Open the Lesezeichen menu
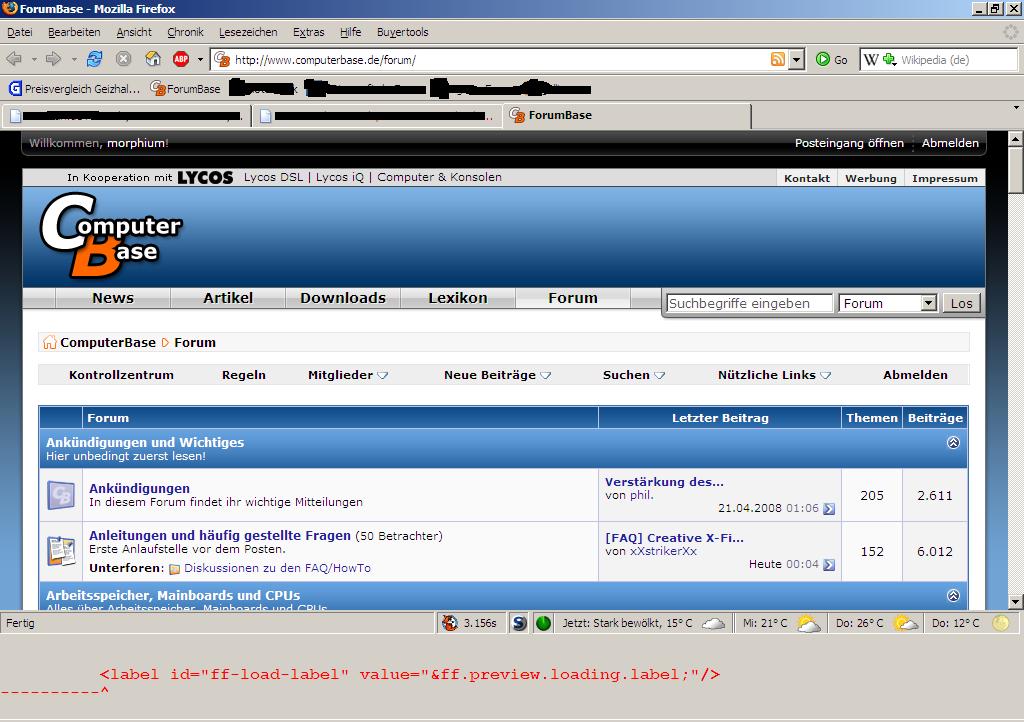 point(248,32)
